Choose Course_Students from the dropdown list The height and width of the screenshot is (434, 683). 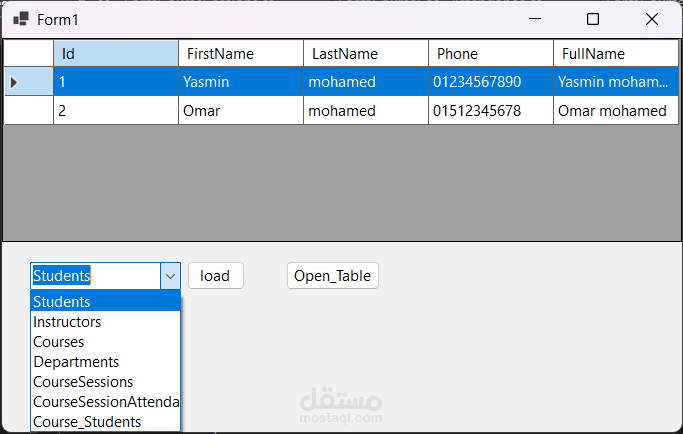(x=105, y=422)
